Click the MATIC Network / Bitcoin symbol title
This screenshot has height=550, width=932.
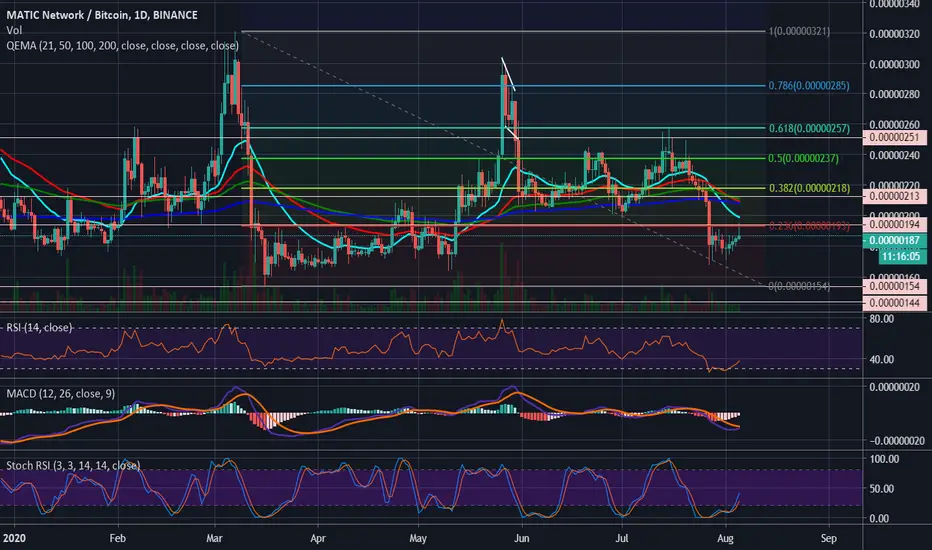102,15
